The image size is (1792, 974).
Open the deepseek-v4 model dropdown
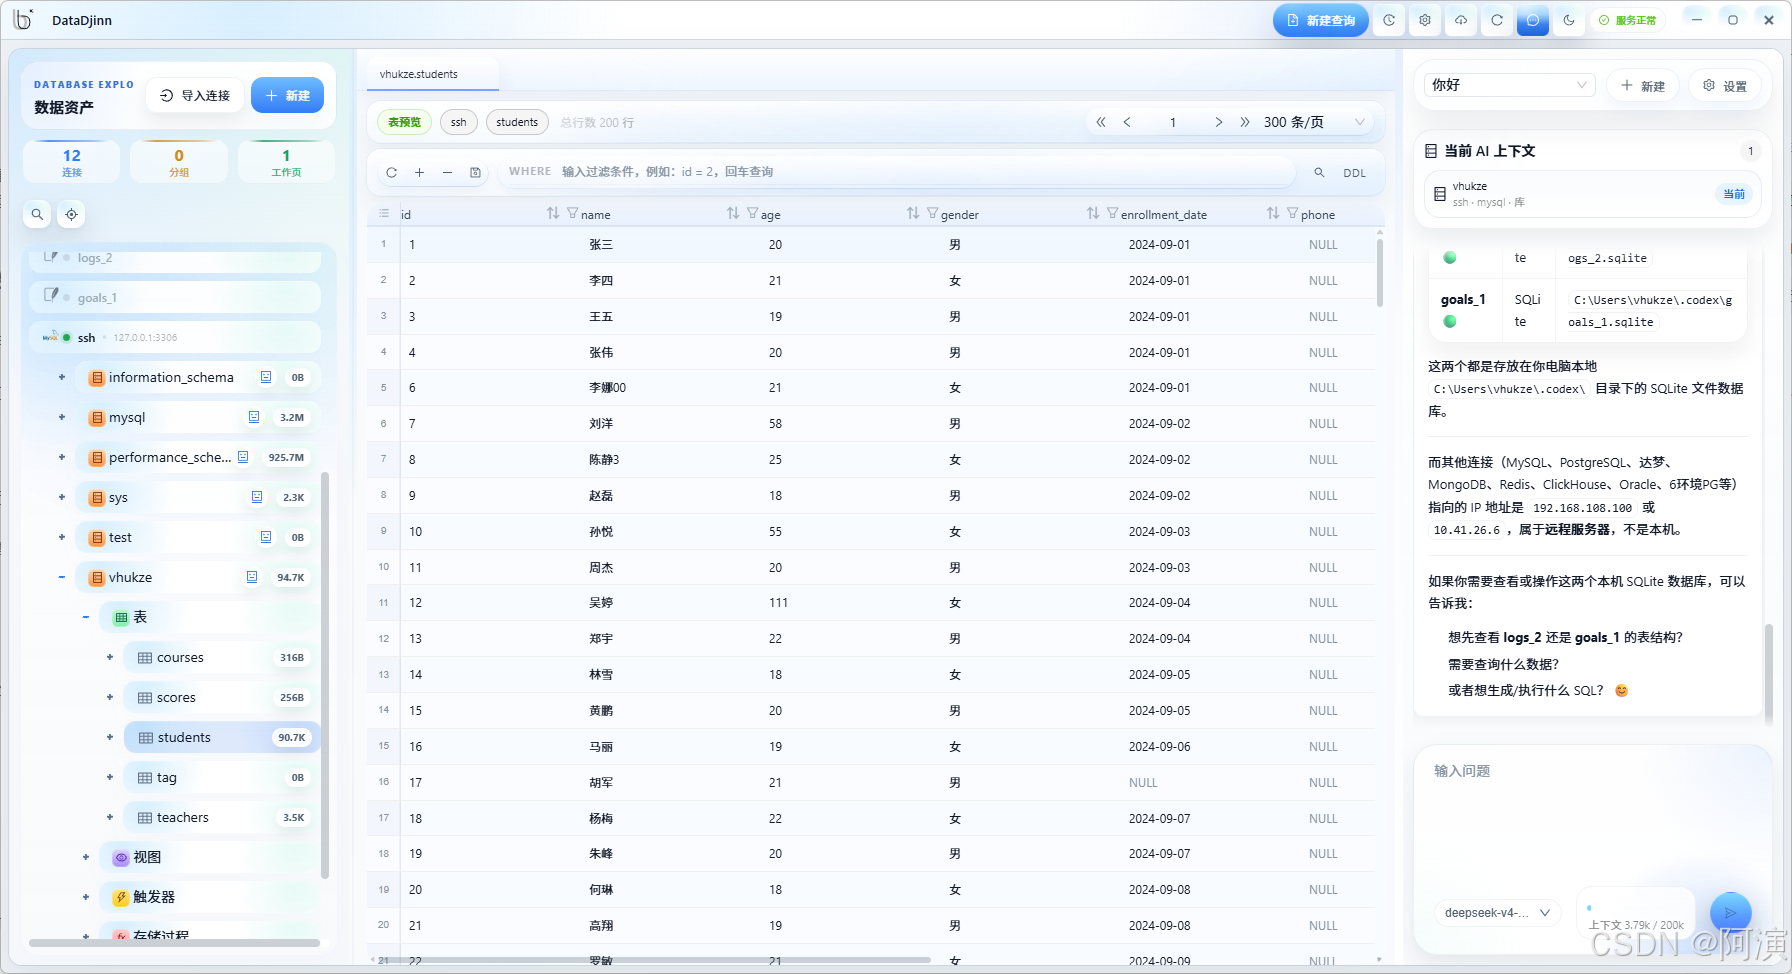[1497, 912]
